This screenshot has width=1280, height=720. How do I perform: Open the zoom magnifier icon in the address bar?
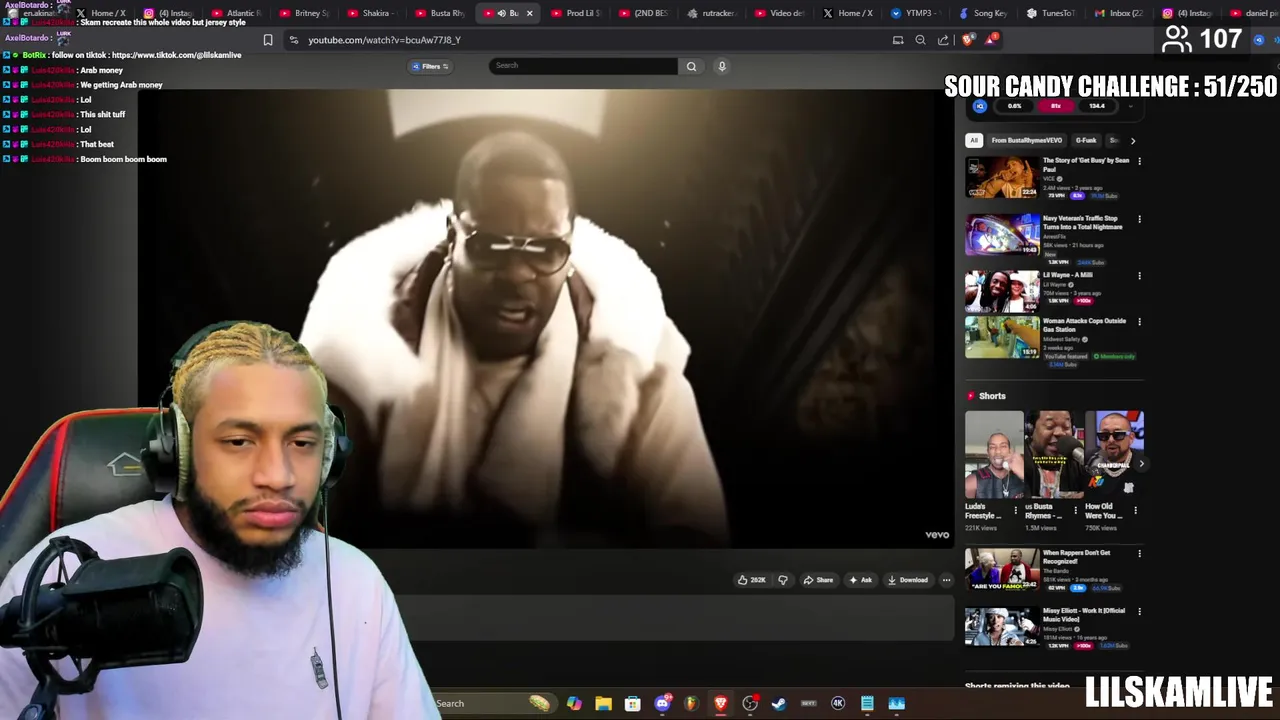click(x=920, y=40)
